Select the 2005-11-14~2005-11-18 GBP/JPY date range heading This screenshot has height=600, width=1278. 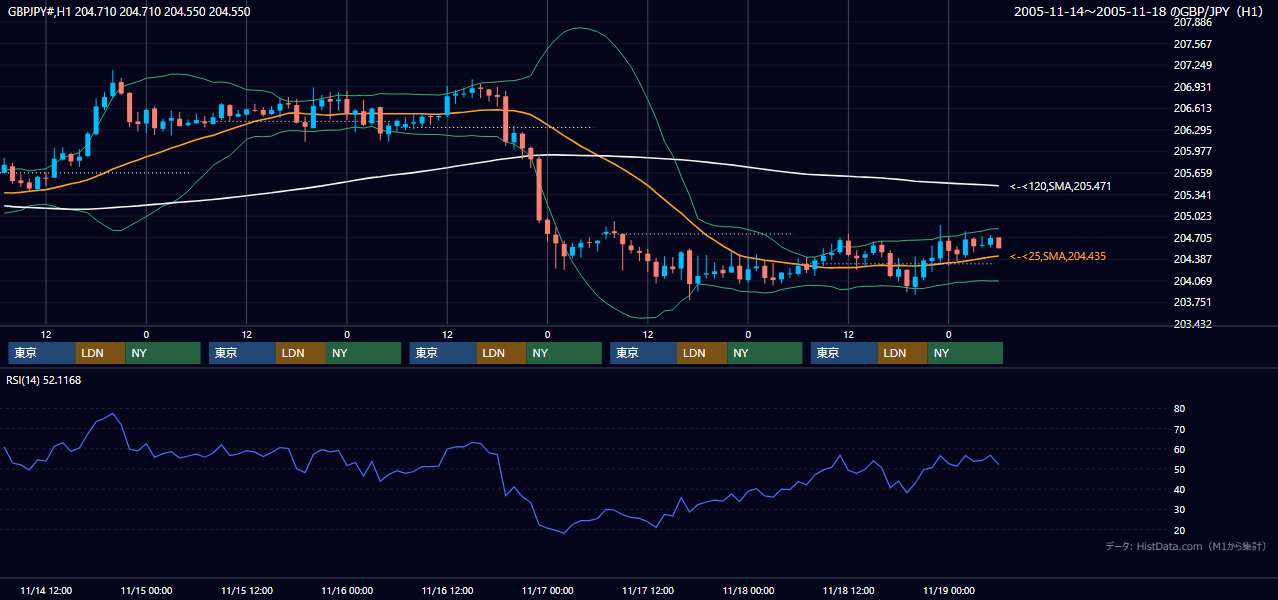tap(1140, 12)
